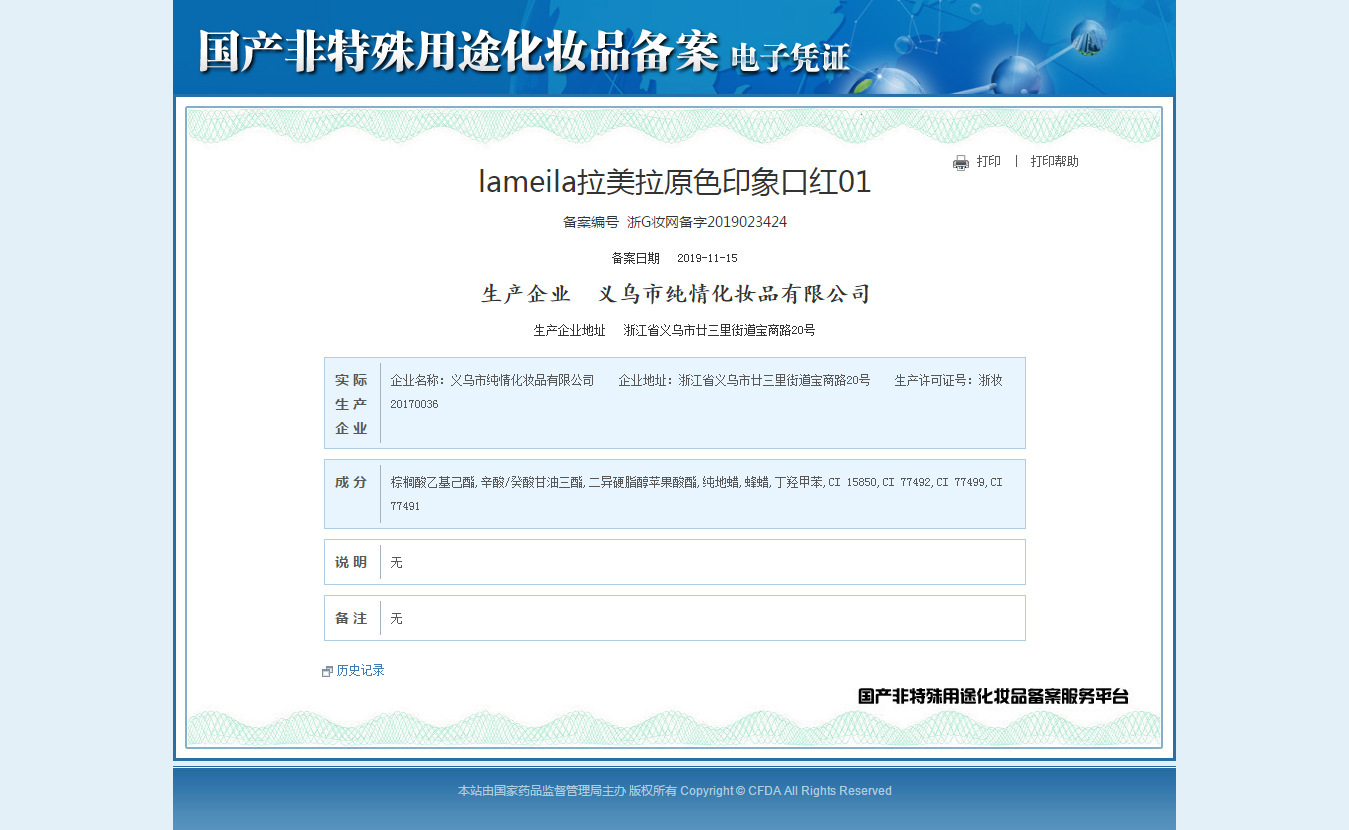Click the product title lameila拉美拉原色印象口红01

(675, 182)
